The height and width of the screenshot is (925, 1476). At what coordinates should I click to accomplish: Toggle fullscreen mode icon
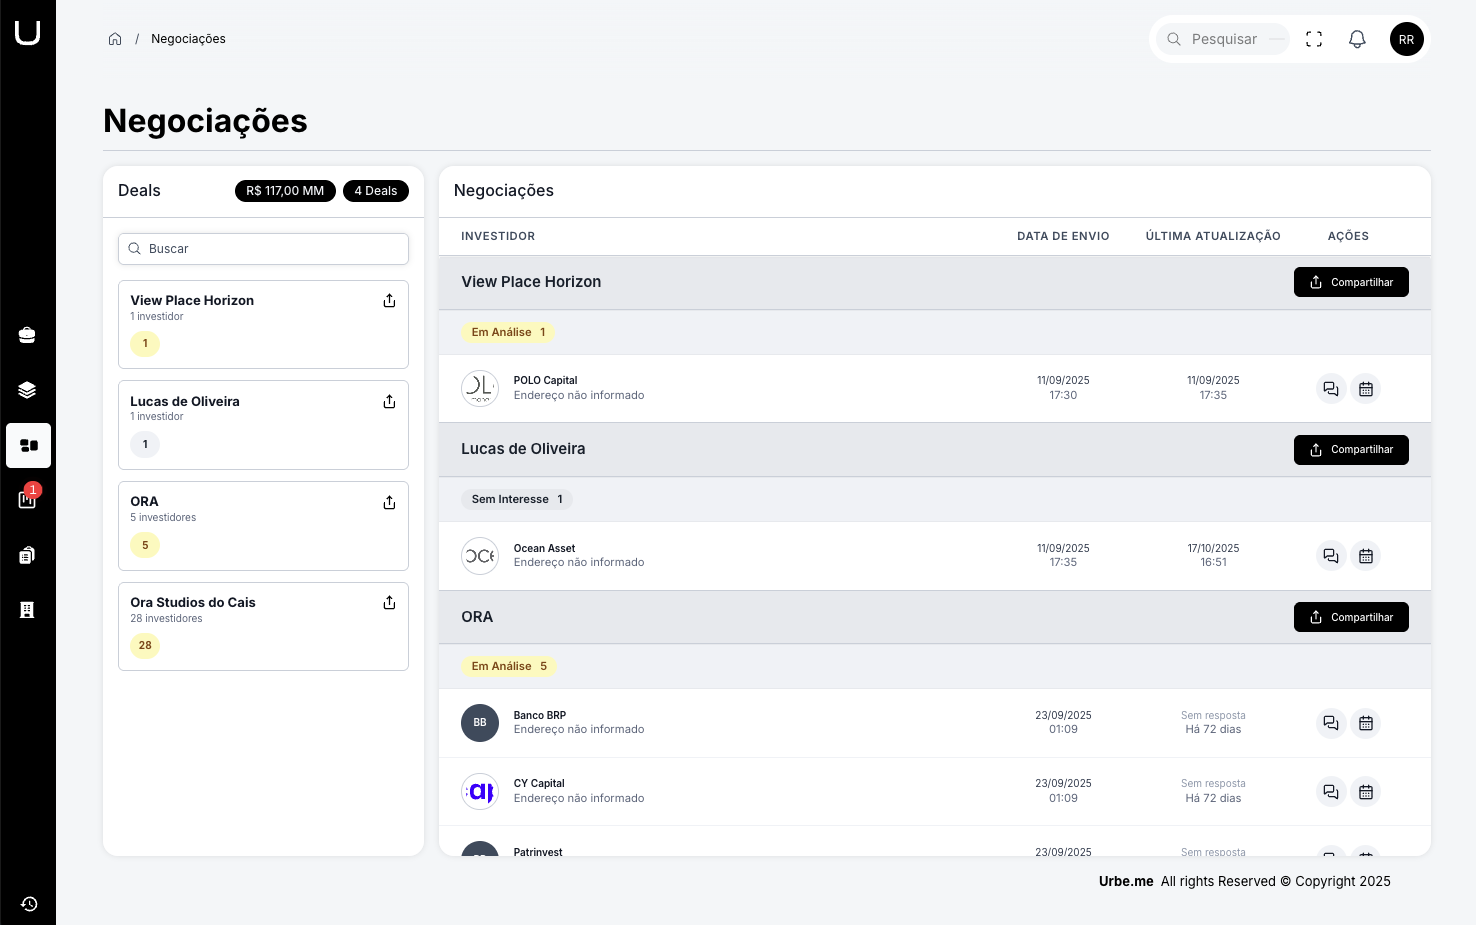1314,39
